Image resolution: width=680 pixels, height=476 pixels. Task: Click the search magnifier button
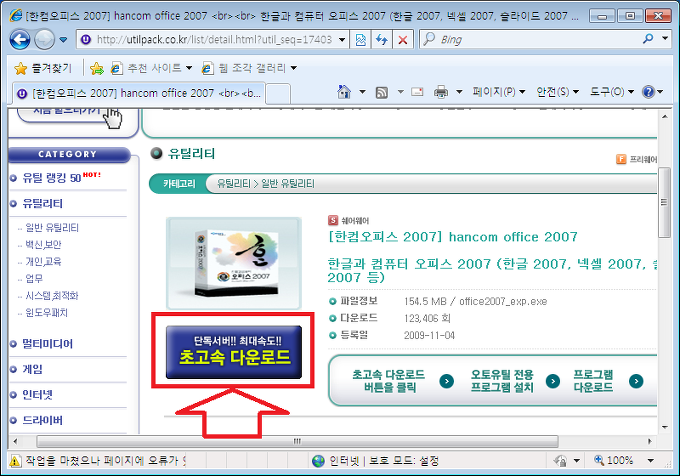[x=648, y=39]
